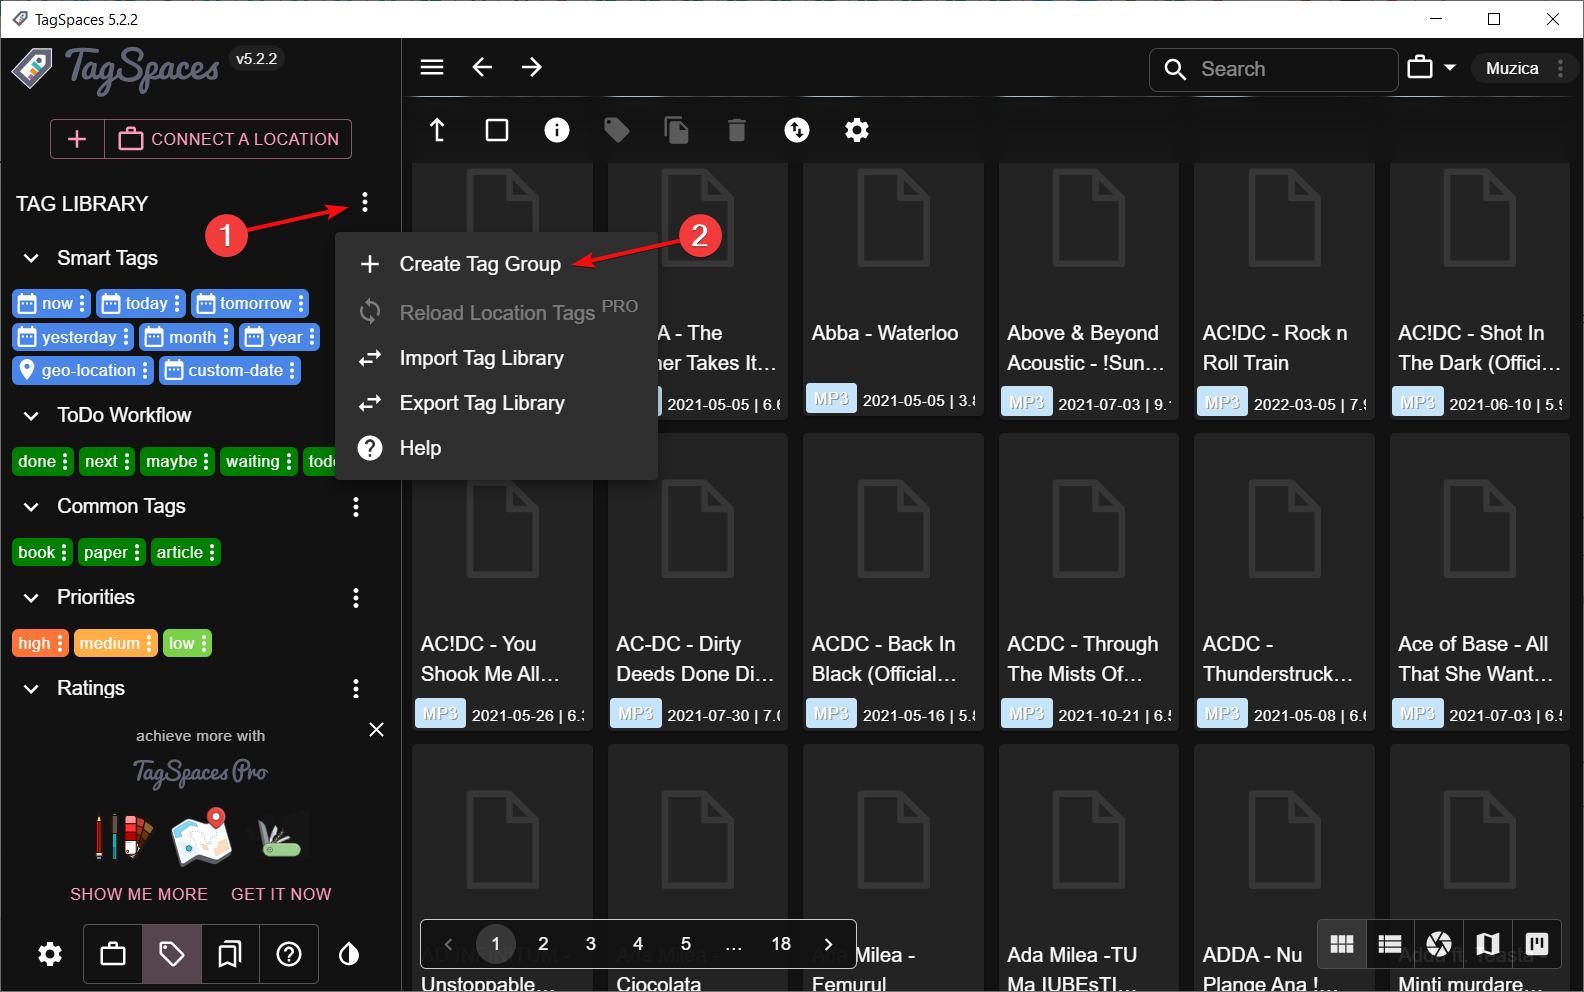The height and width of the screenshot is (992, 1584).
Task: Collapse the Smart Tags group
Action: 31,258
